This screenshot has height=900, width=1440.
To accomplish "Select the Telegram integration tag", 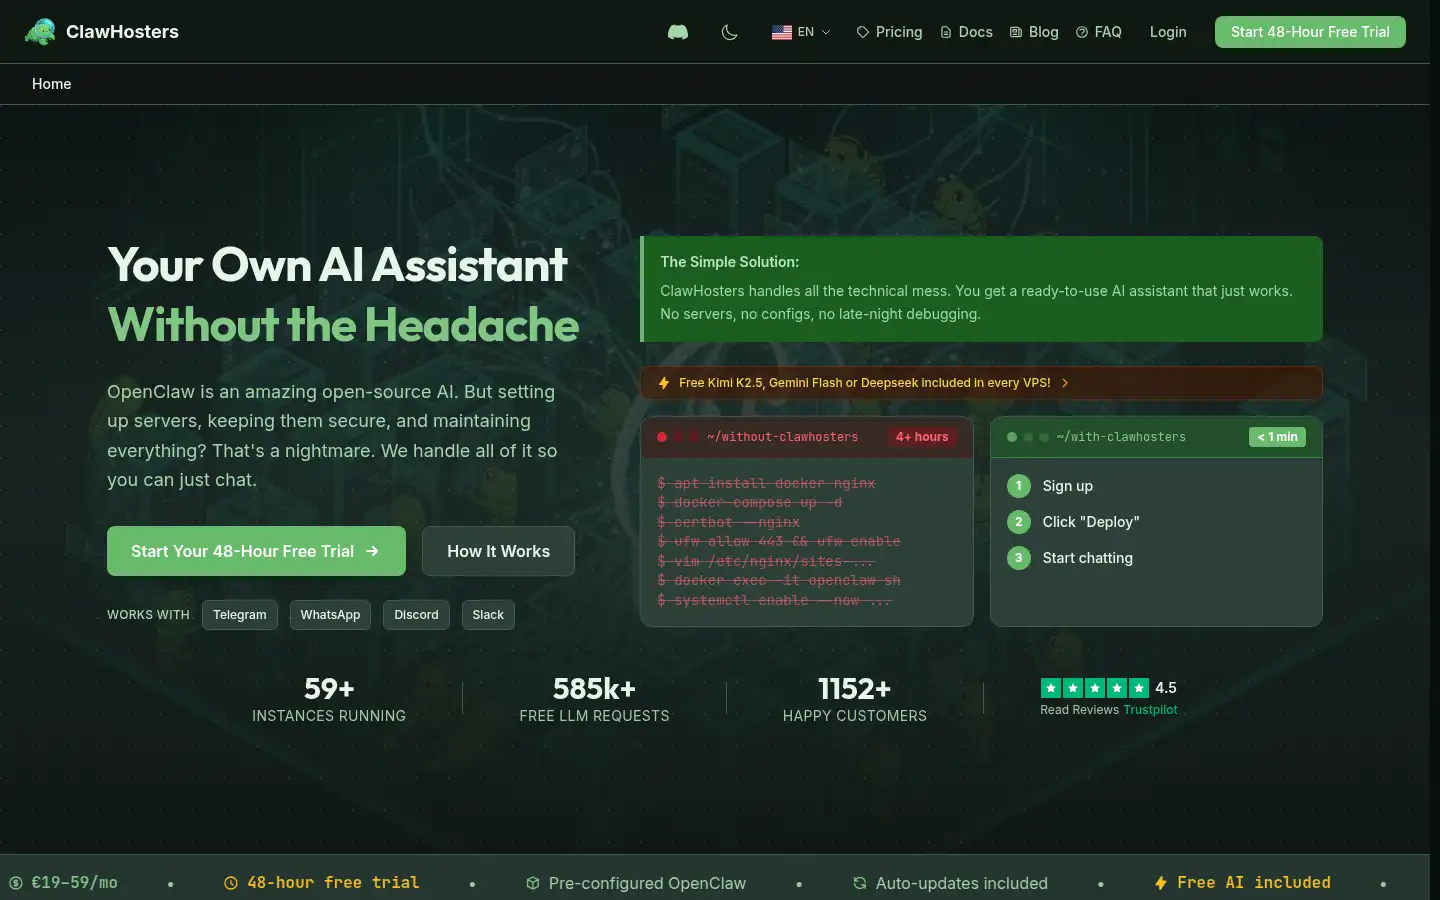I will tap(240, 615).
